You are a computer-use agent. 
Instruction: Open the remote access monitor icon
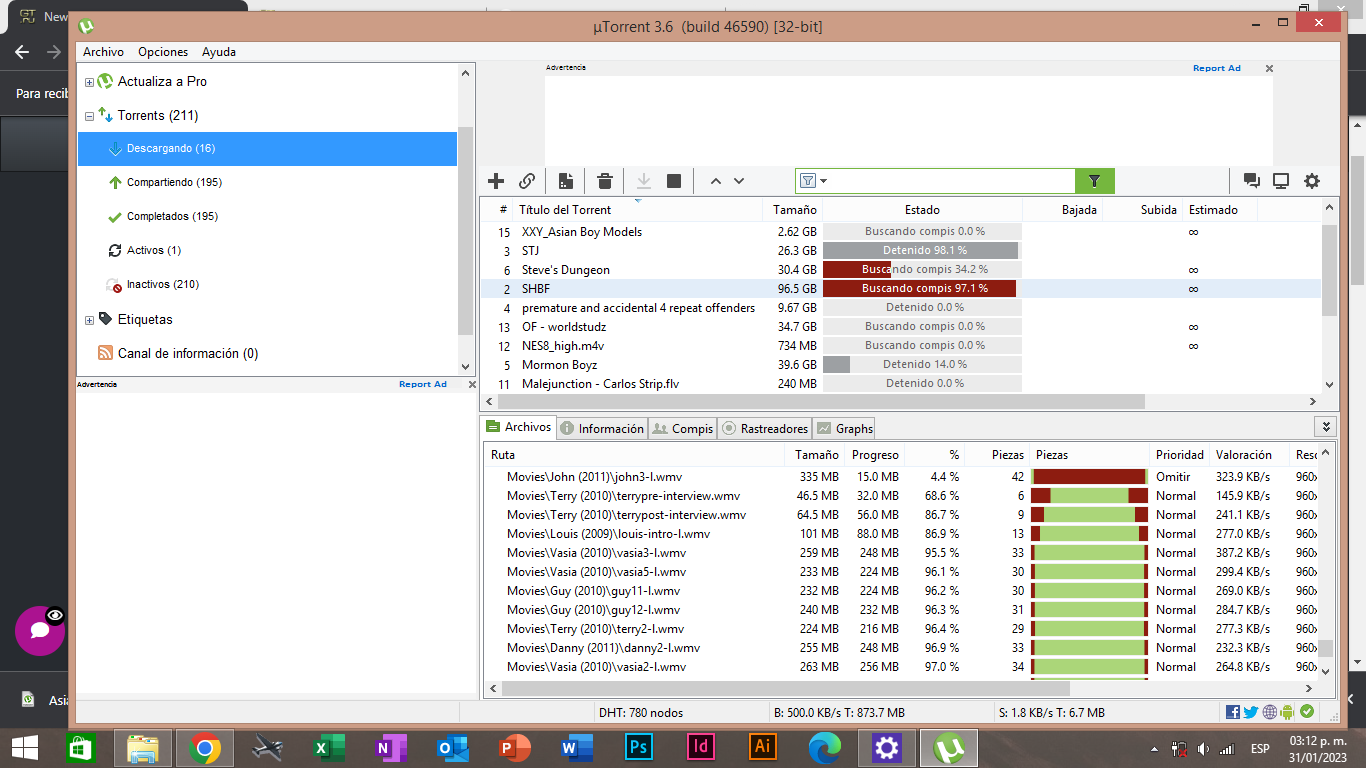click(1281, 181)
